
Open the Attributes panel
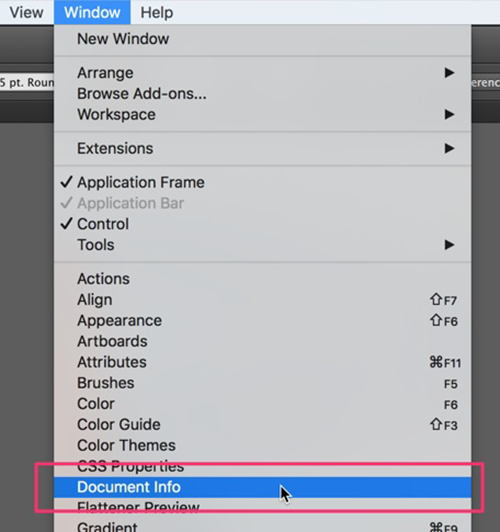coord(262,362)
